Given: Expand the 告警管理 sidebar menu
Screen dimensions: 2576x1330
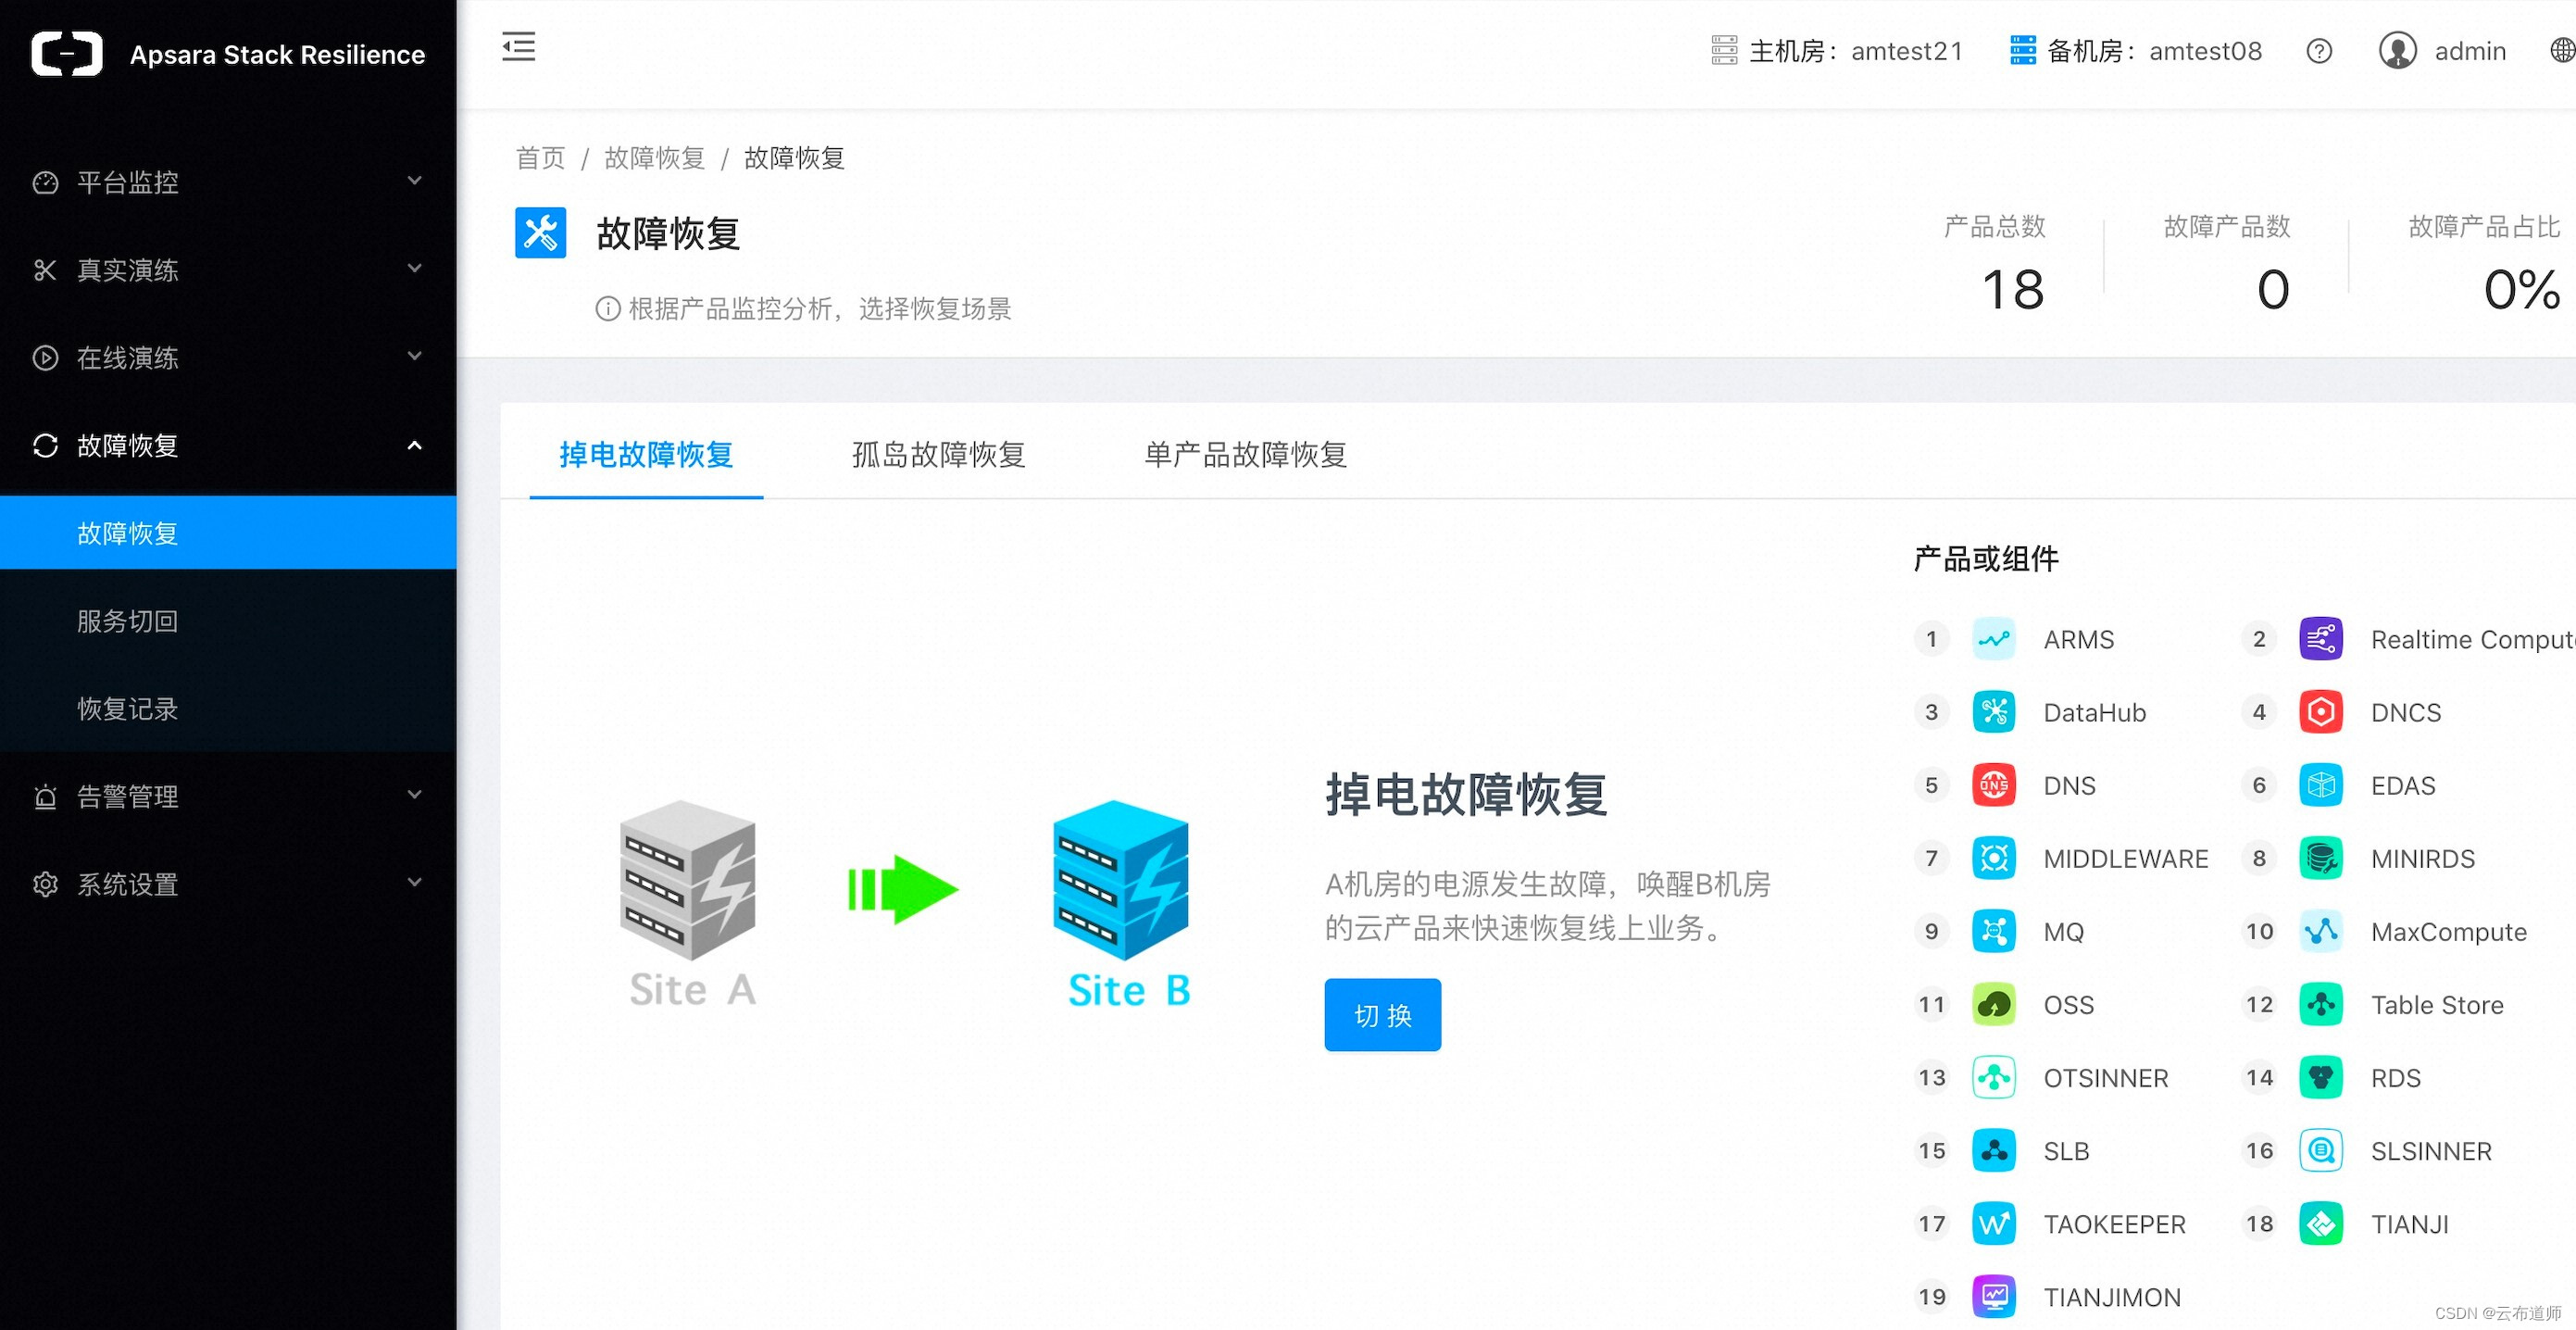Looking at the screenshot, I should (228, 797).
